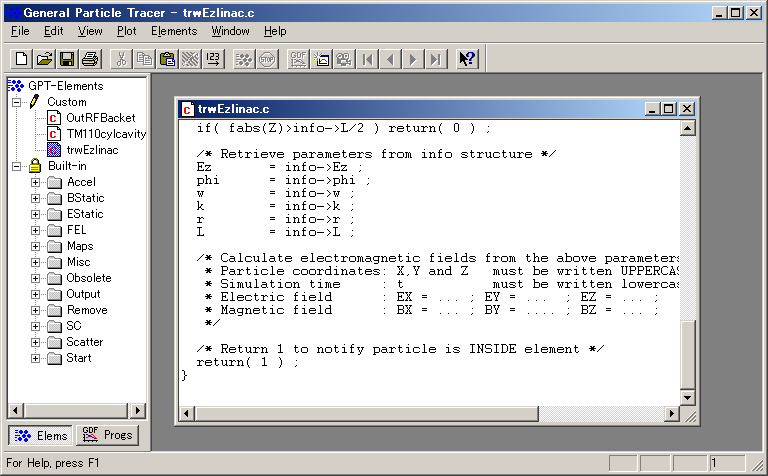Screen dimensions: 768x476
Task: Switch to the Progs tab
Action: [x=106, y=435]
